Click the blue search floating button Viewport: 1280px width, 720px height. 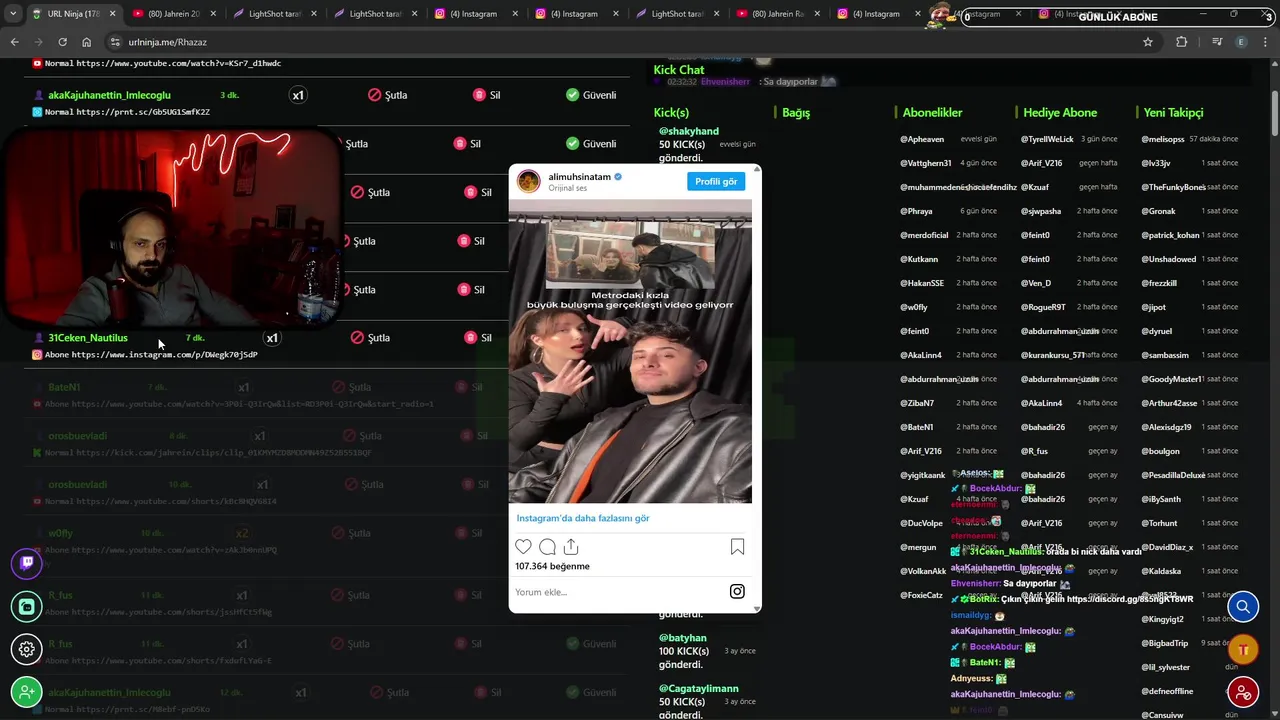tap(1243, 606)
